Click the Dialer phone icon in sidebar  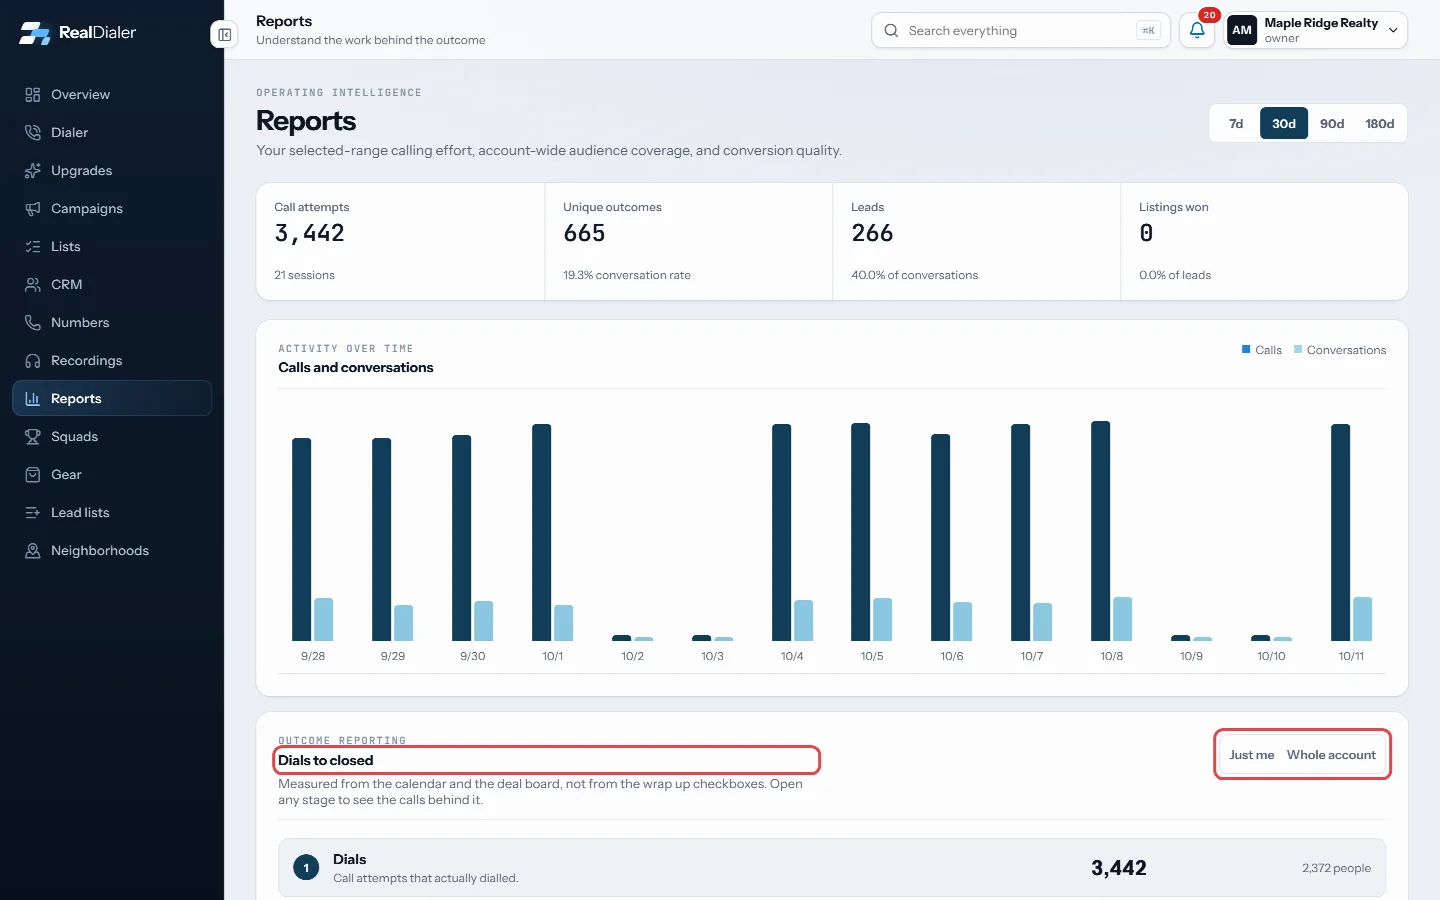click(33, 133)
